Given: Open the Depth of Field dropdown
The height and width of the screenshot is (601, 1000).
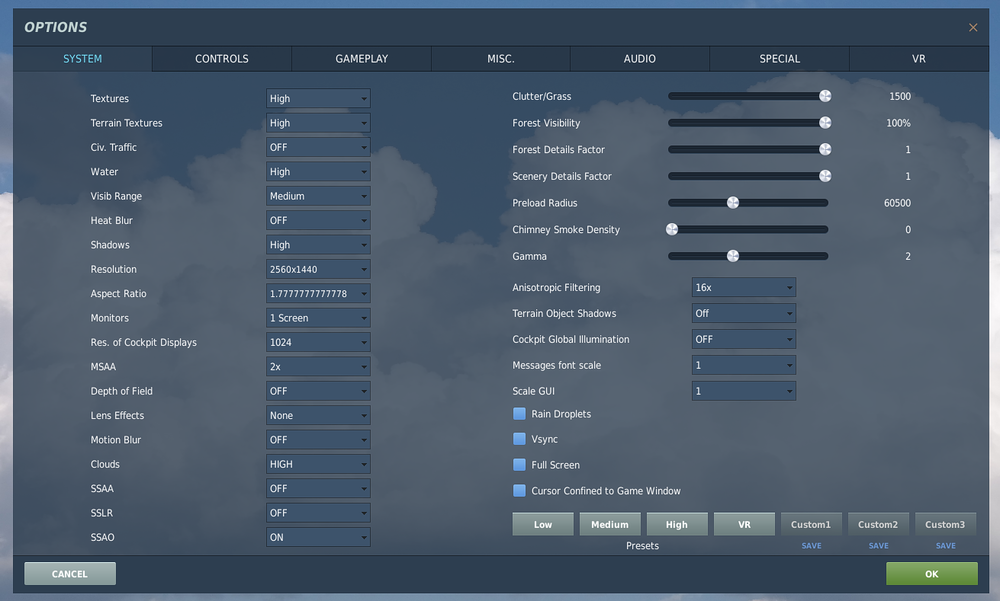Looking at the screenshot, I should click(x=318, y=391).
